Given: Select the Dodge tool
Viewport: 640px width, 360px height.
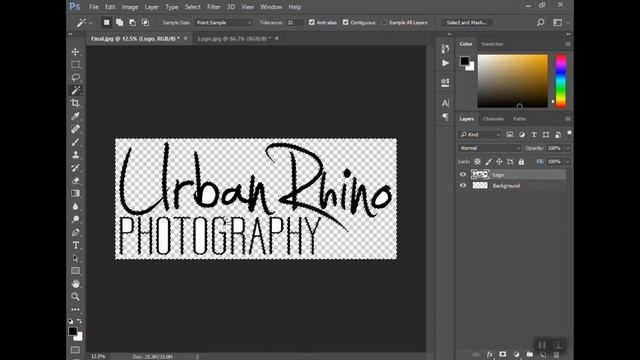Looking at the screenshot, I should 76,219.
